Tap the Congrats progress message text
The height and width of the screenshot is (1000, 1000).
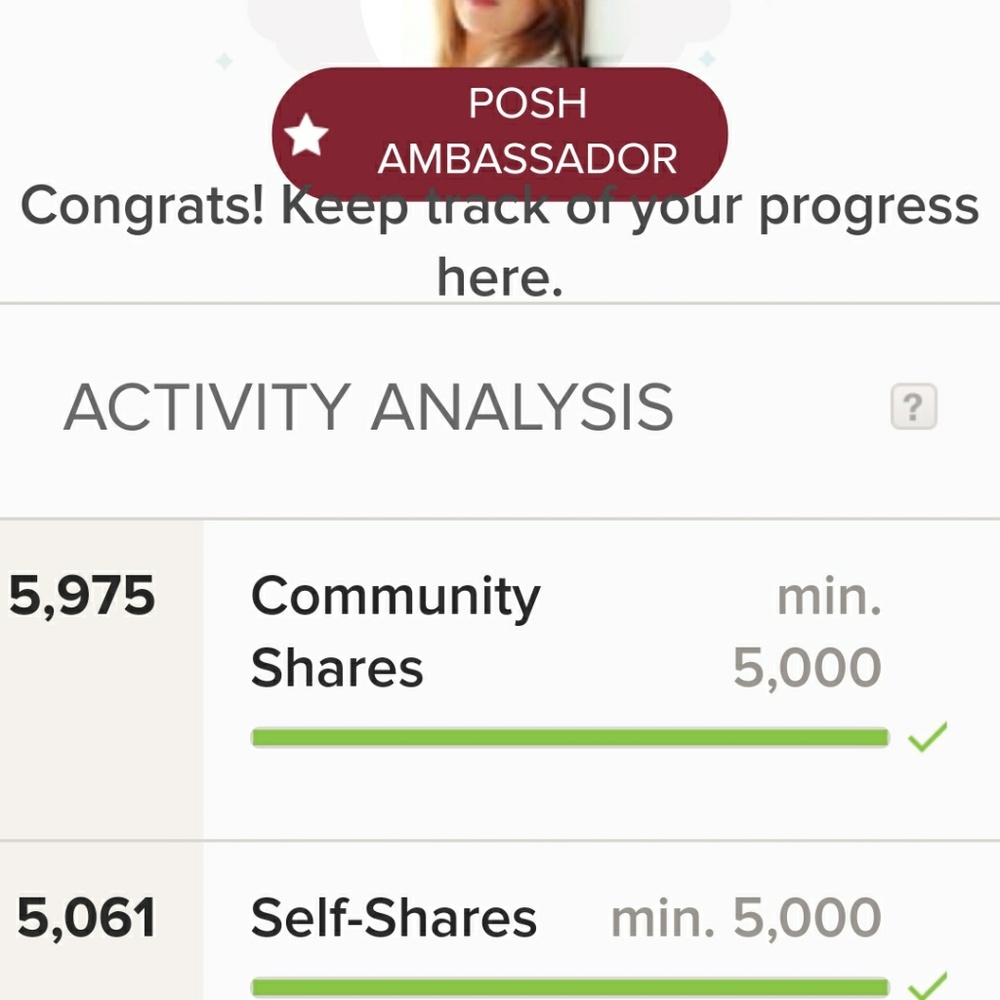click(x=499, y=240)
